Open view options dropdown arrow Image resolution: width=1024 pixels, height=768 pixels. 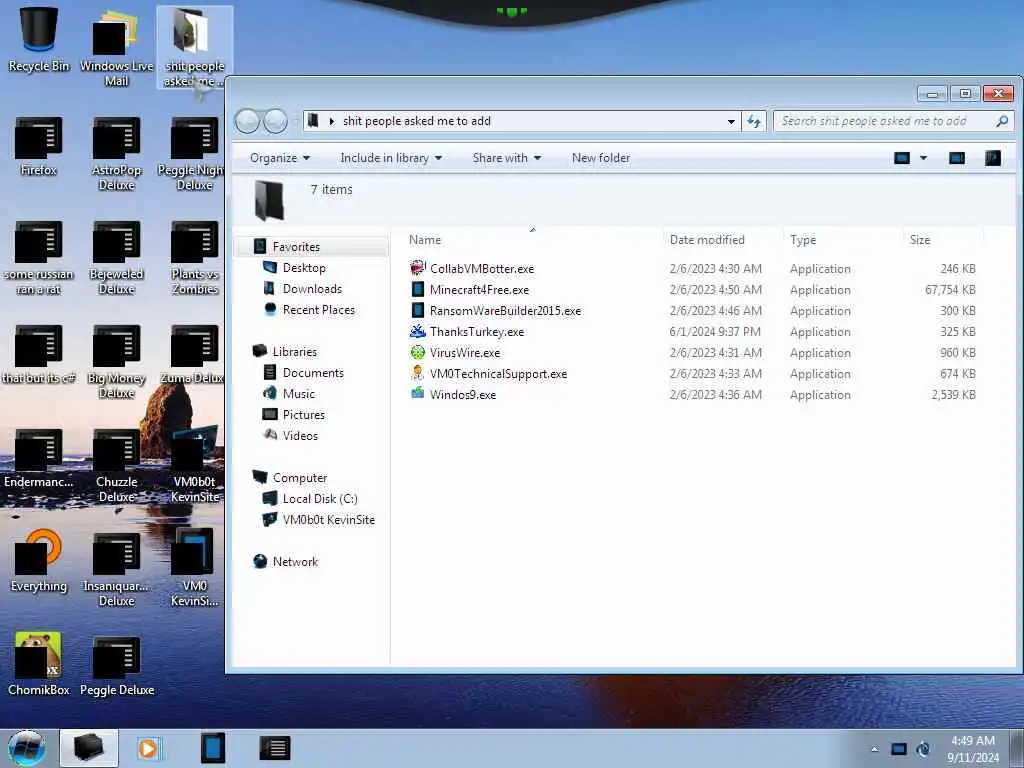click(x=923, y=158)
